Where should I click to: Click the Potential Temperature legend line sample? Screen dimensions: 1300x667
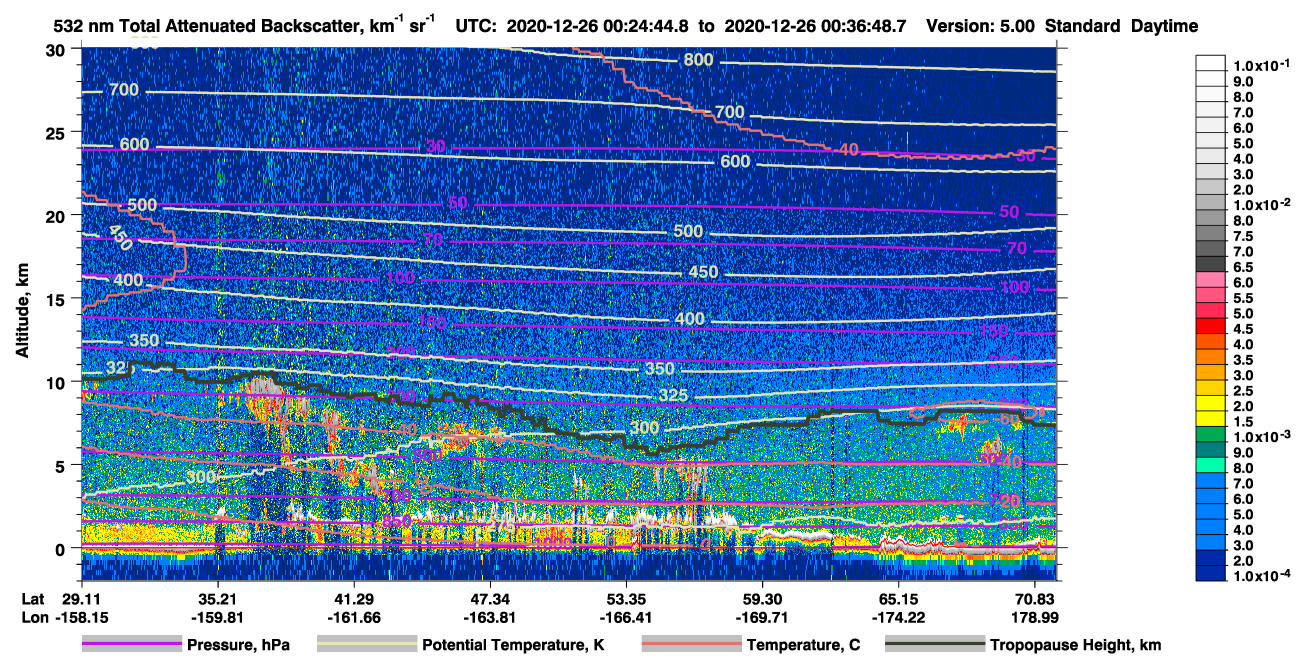click(367, 645)
